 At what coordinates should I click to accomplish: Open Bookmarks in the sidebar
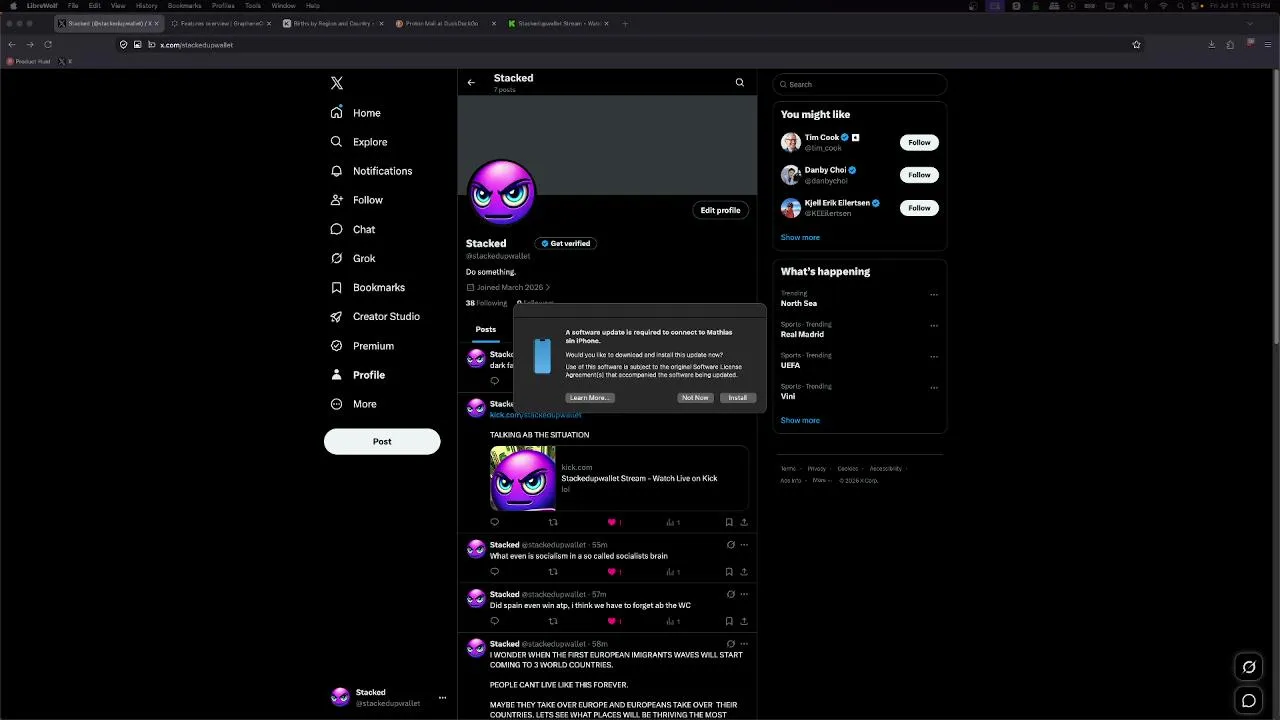pos(368,287)
